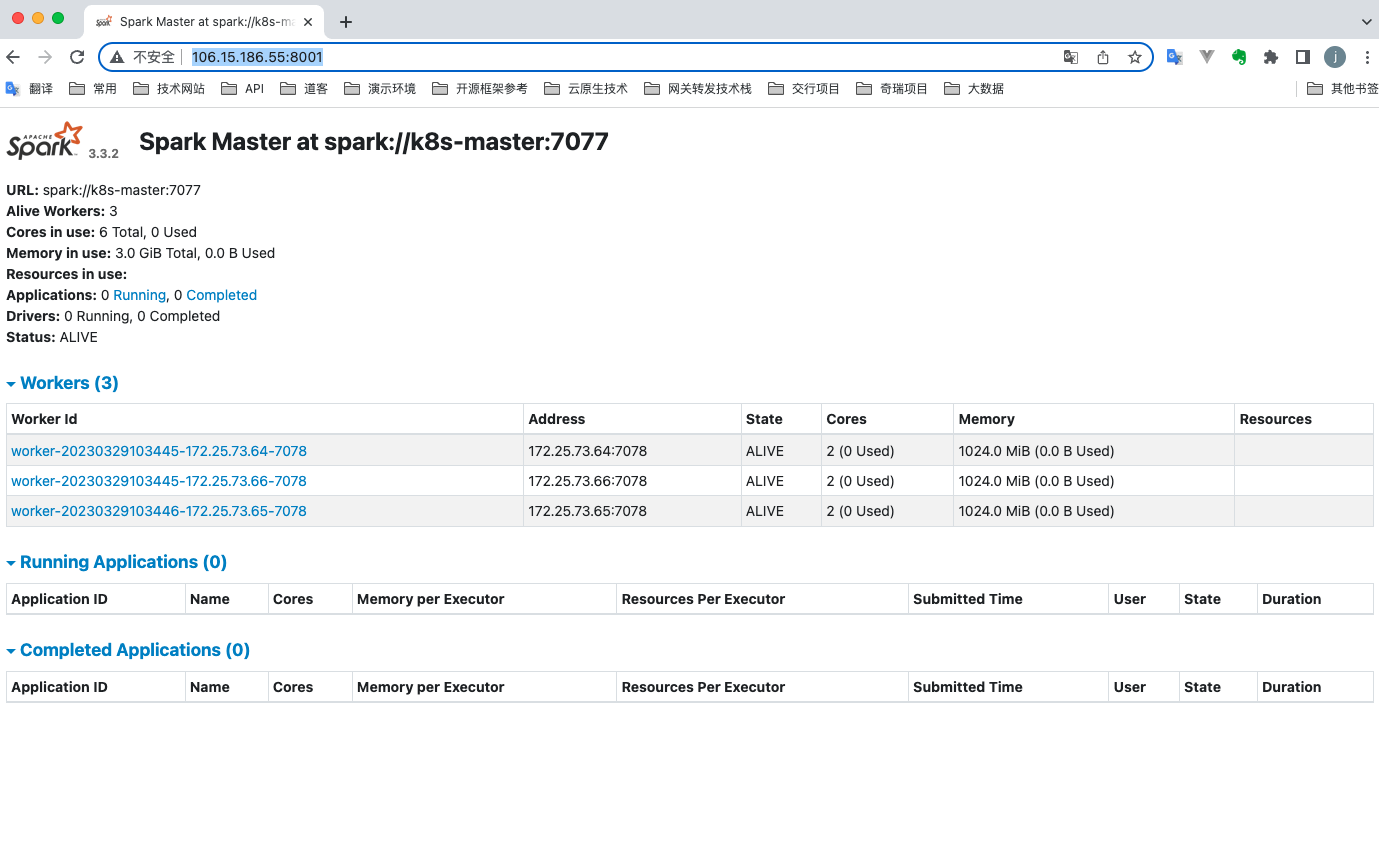Open the Chrome three-dot menu

[x=1367, y=57]
